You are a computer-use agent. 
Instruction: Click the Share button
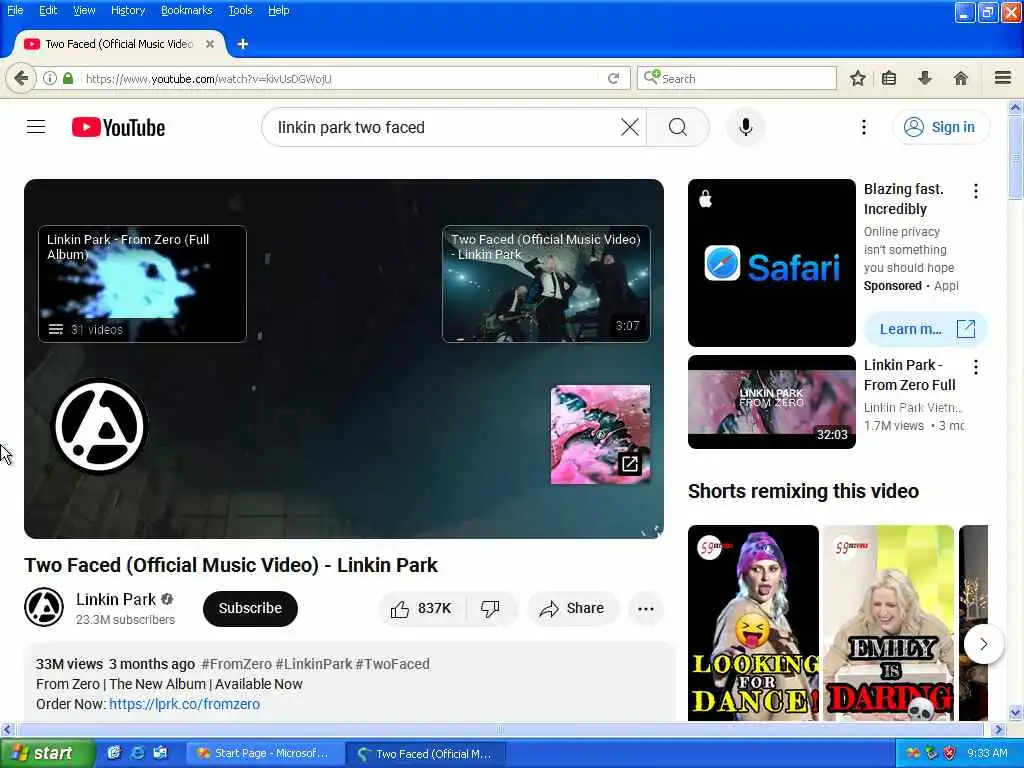coord(571,608)
